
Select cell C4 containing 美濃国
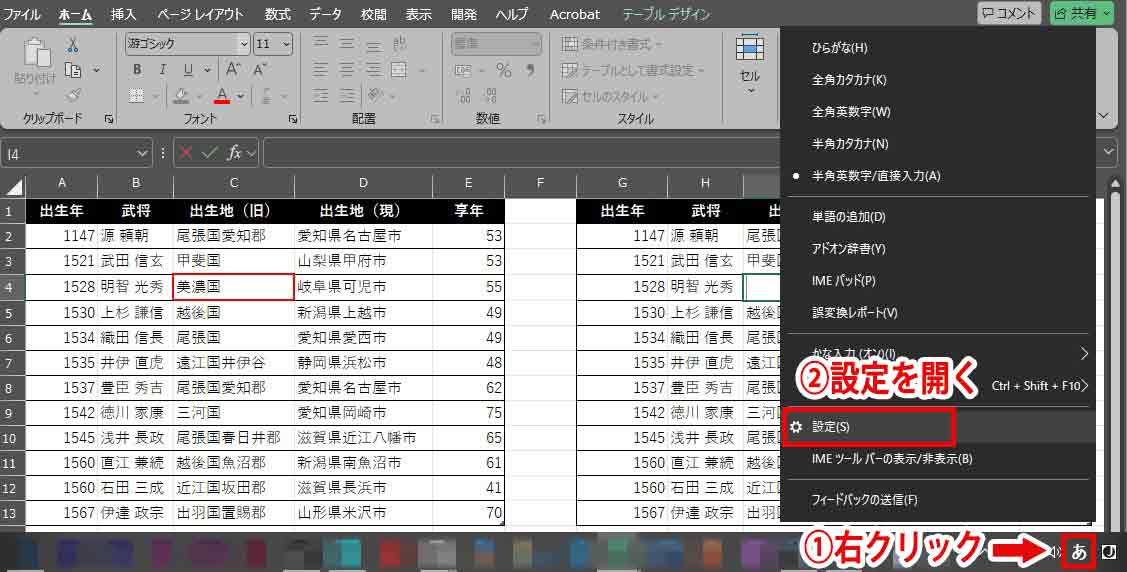click(233, 286)
